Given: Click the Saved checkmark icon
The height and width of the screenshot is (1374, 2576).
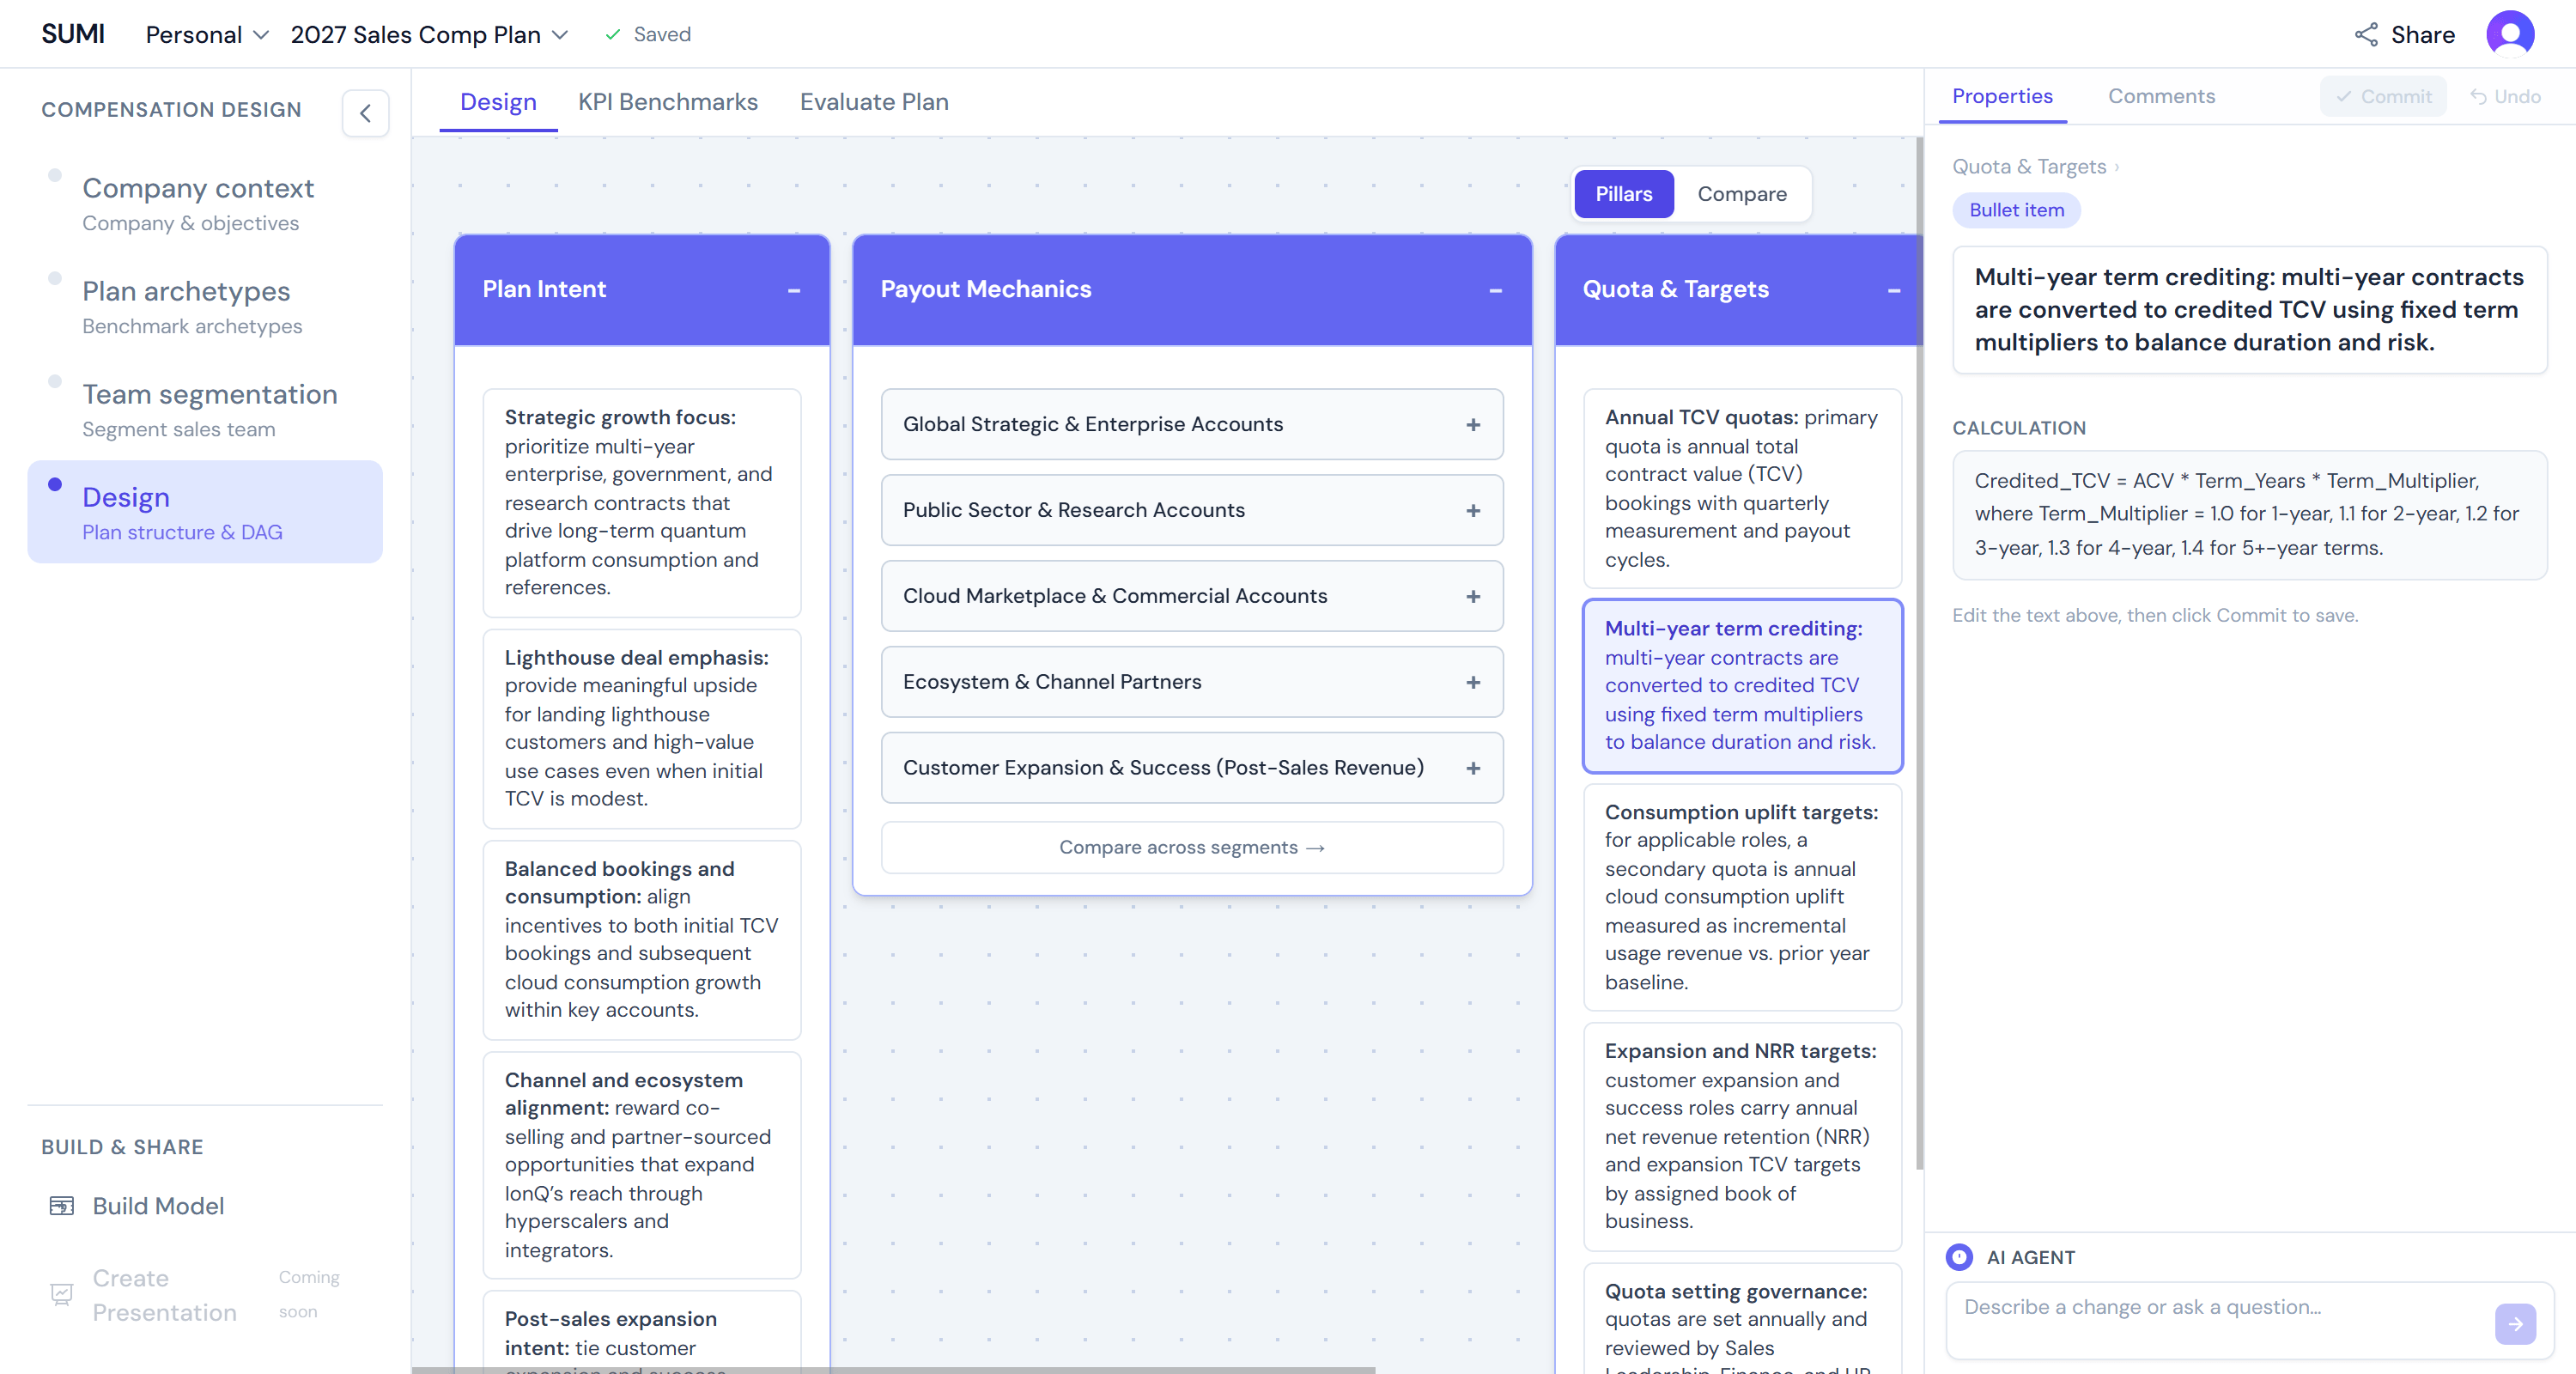Looking at the screenshot, I should (613, 35).
